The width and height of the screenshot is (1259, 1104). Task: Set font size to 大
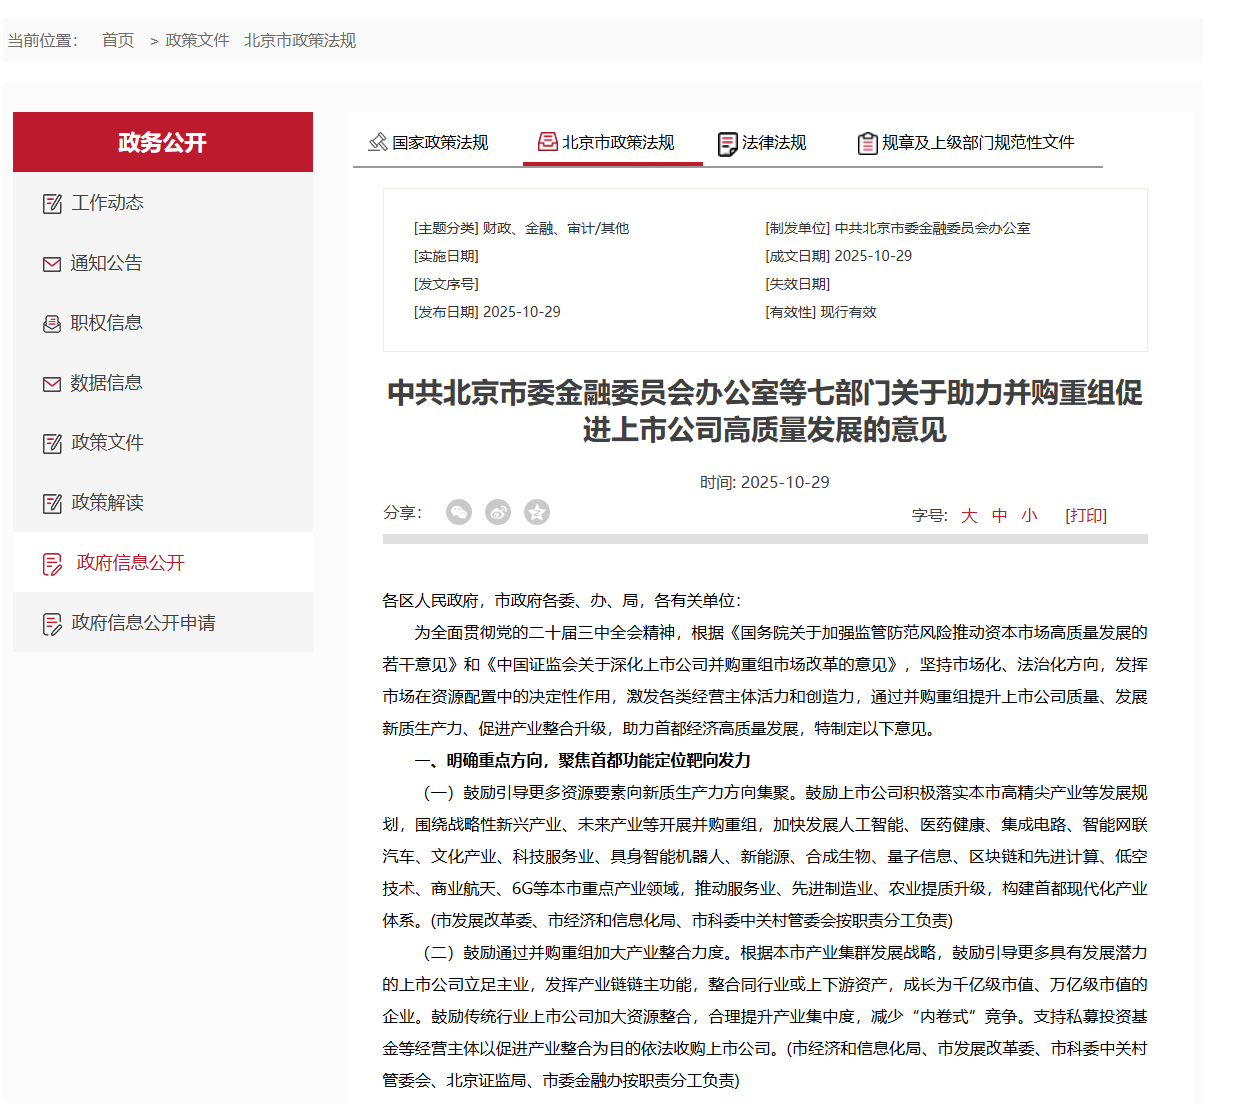tap(969, 516)
